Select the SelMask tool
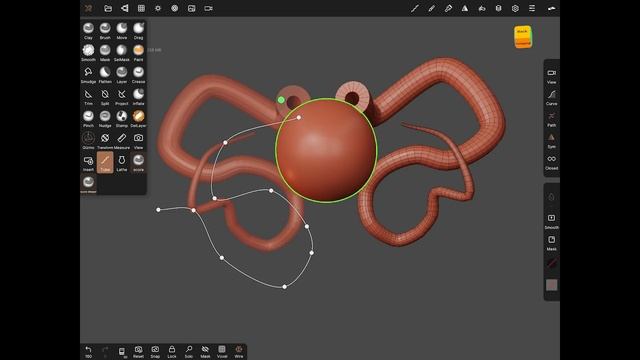The height and width of the screenshot is (360, 640). 122,53
